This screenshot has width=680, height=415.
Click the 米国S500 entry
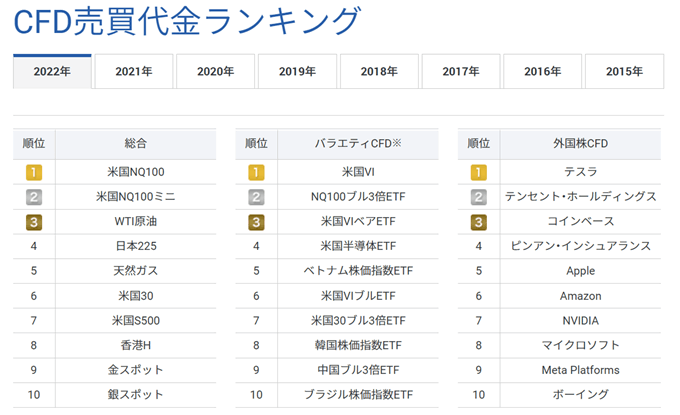click(x=136, y=321)
